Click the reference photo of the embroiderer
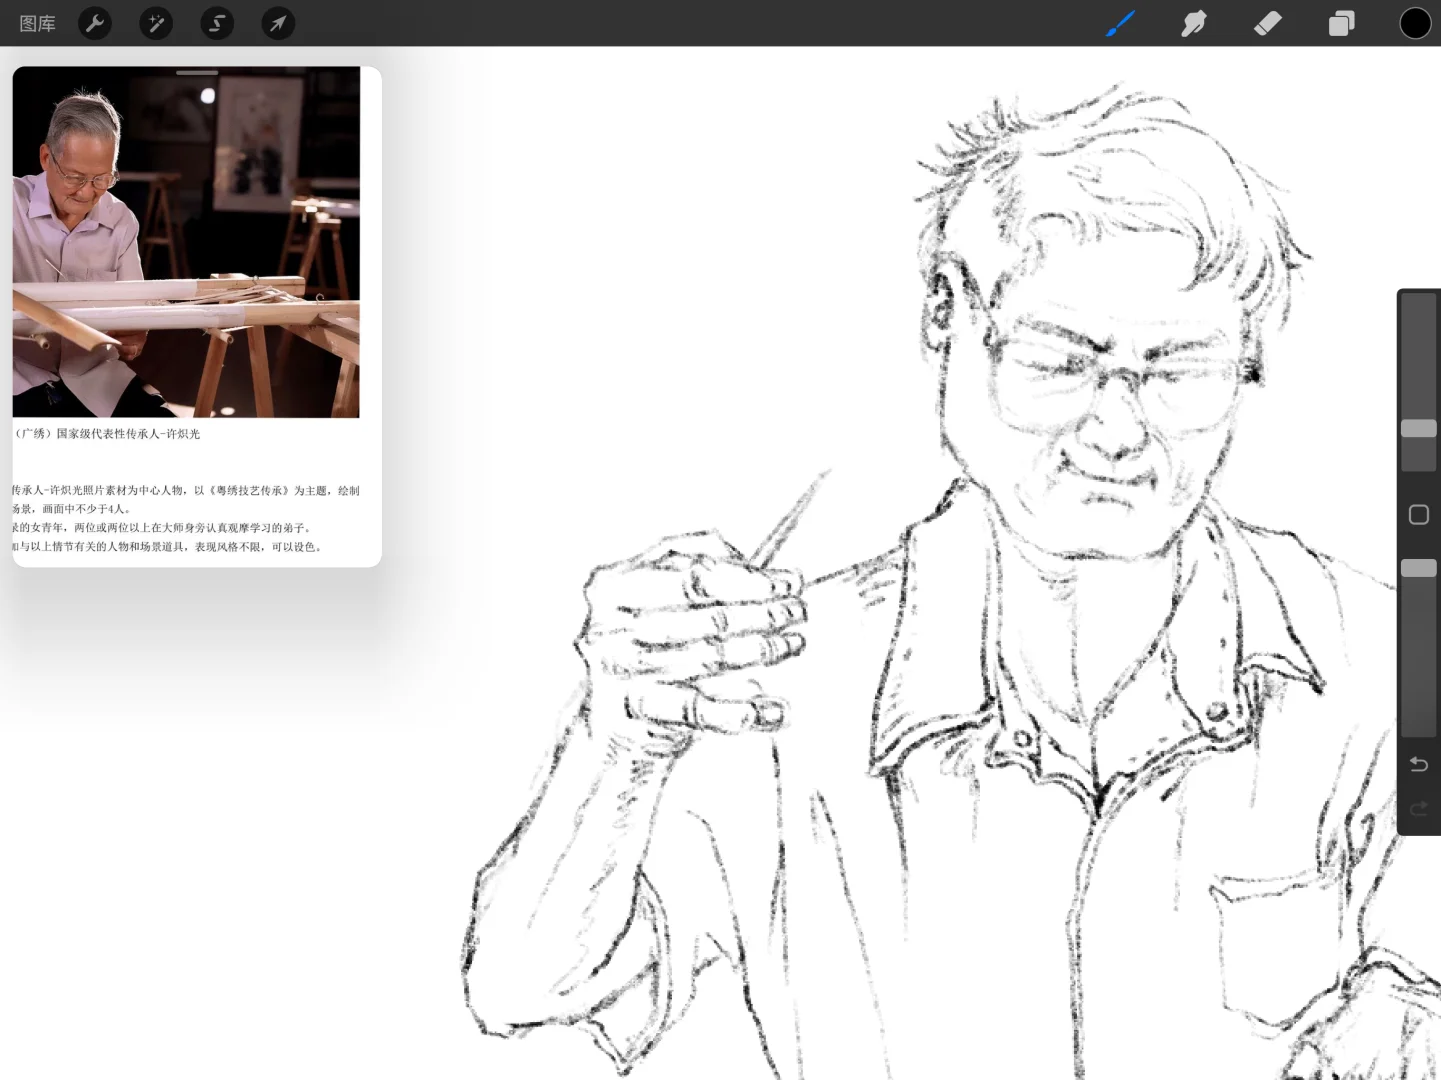Screen dimensions: 1441x1080 [x=186, y=242]
